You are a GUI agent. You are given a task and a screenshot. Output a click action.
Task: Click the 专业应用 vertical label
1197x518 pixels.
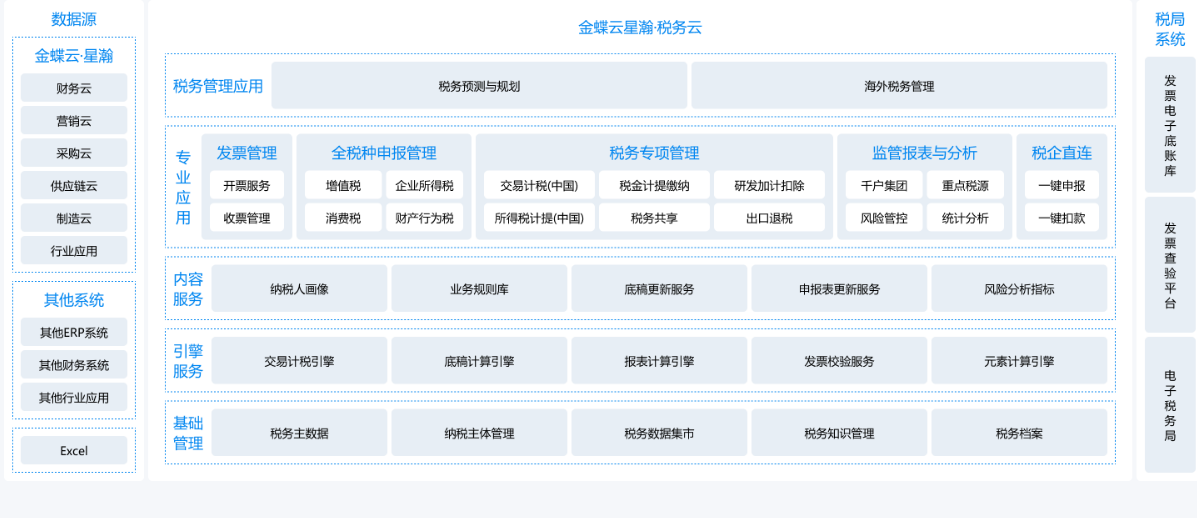point(183,188)
